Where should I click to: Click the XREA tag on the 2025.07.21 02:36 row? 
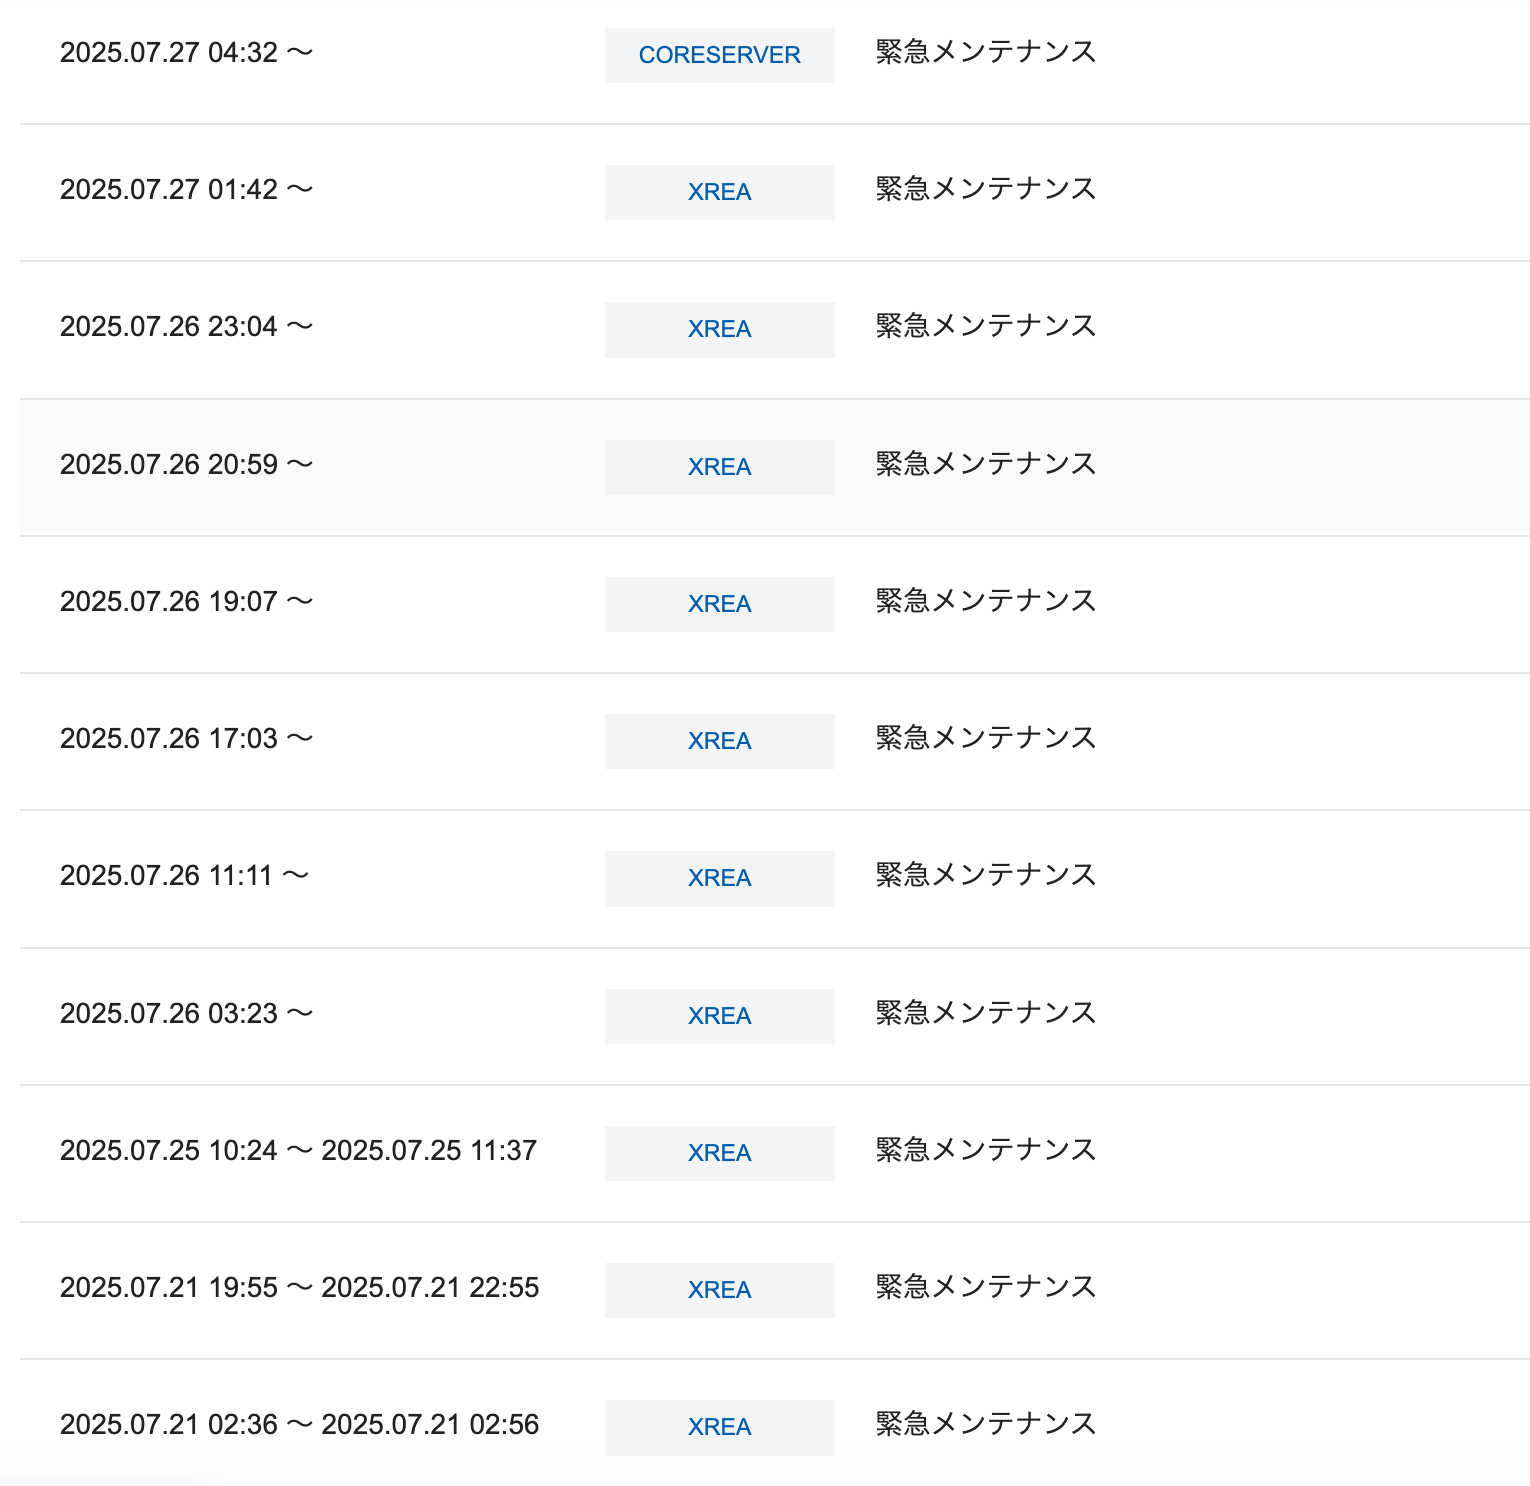pos(719,1427)
